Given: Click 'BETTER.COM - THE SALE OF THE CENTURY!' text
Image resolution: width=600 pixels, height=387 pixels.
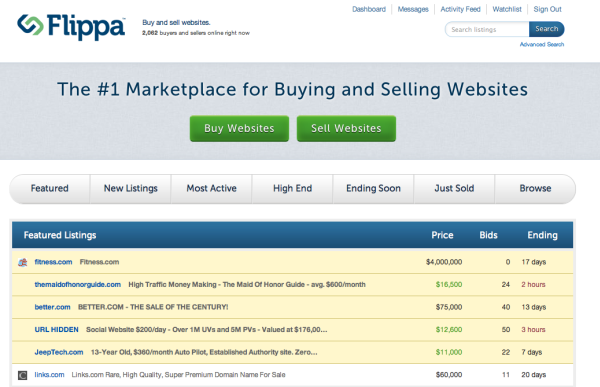Looking at the screenshot, I should coord(153,307).
